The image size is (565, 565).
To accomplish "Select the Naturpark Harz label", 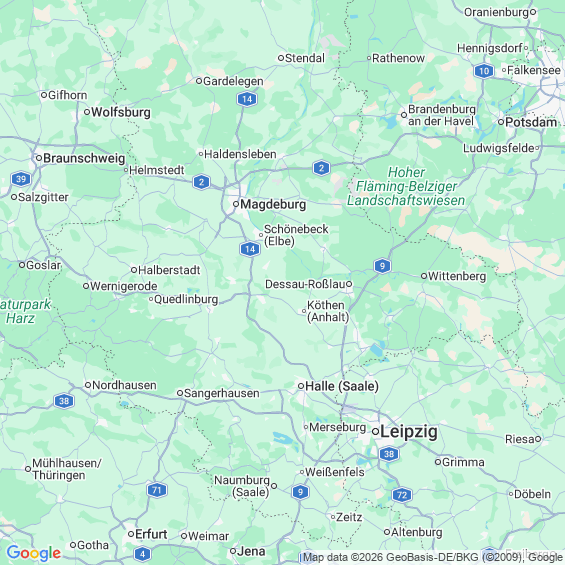I will coord(25,312).
